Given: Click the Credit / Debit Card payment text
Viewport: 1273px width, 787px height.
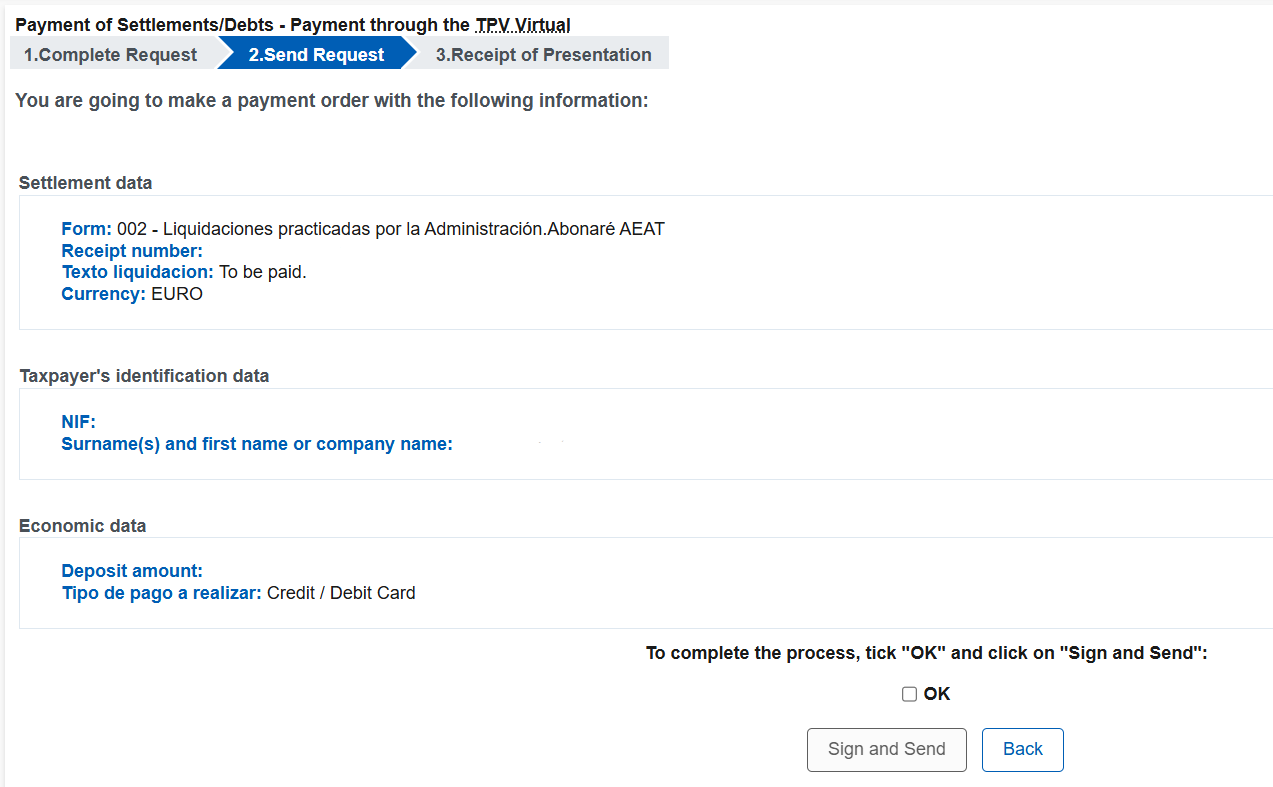Looking at the screenshot, I should point(340,592).
